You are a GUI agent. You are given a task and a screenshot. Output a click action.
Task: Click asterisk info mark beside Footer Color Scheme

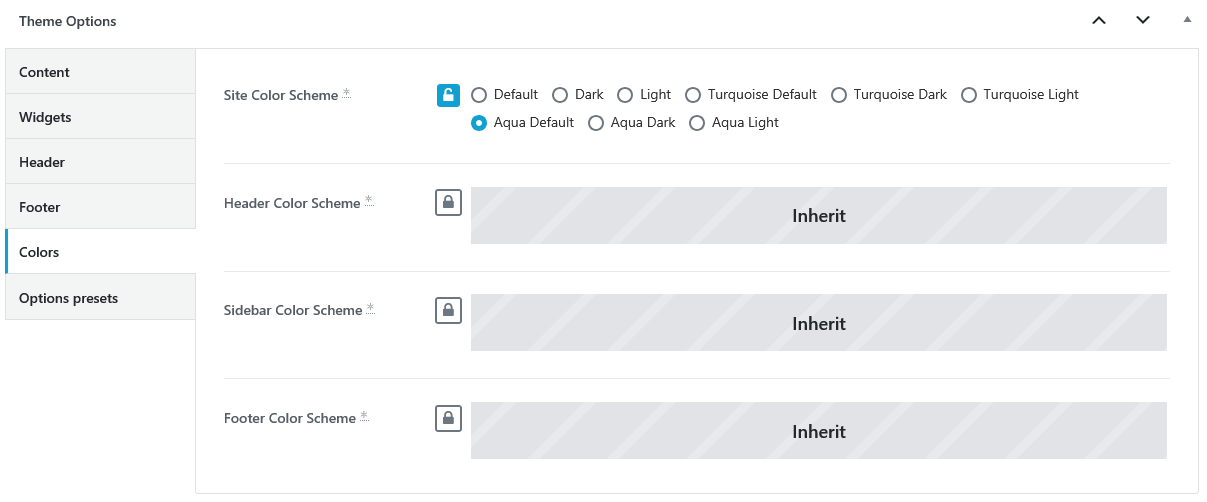pyautogui.click(x=365, y=416)
